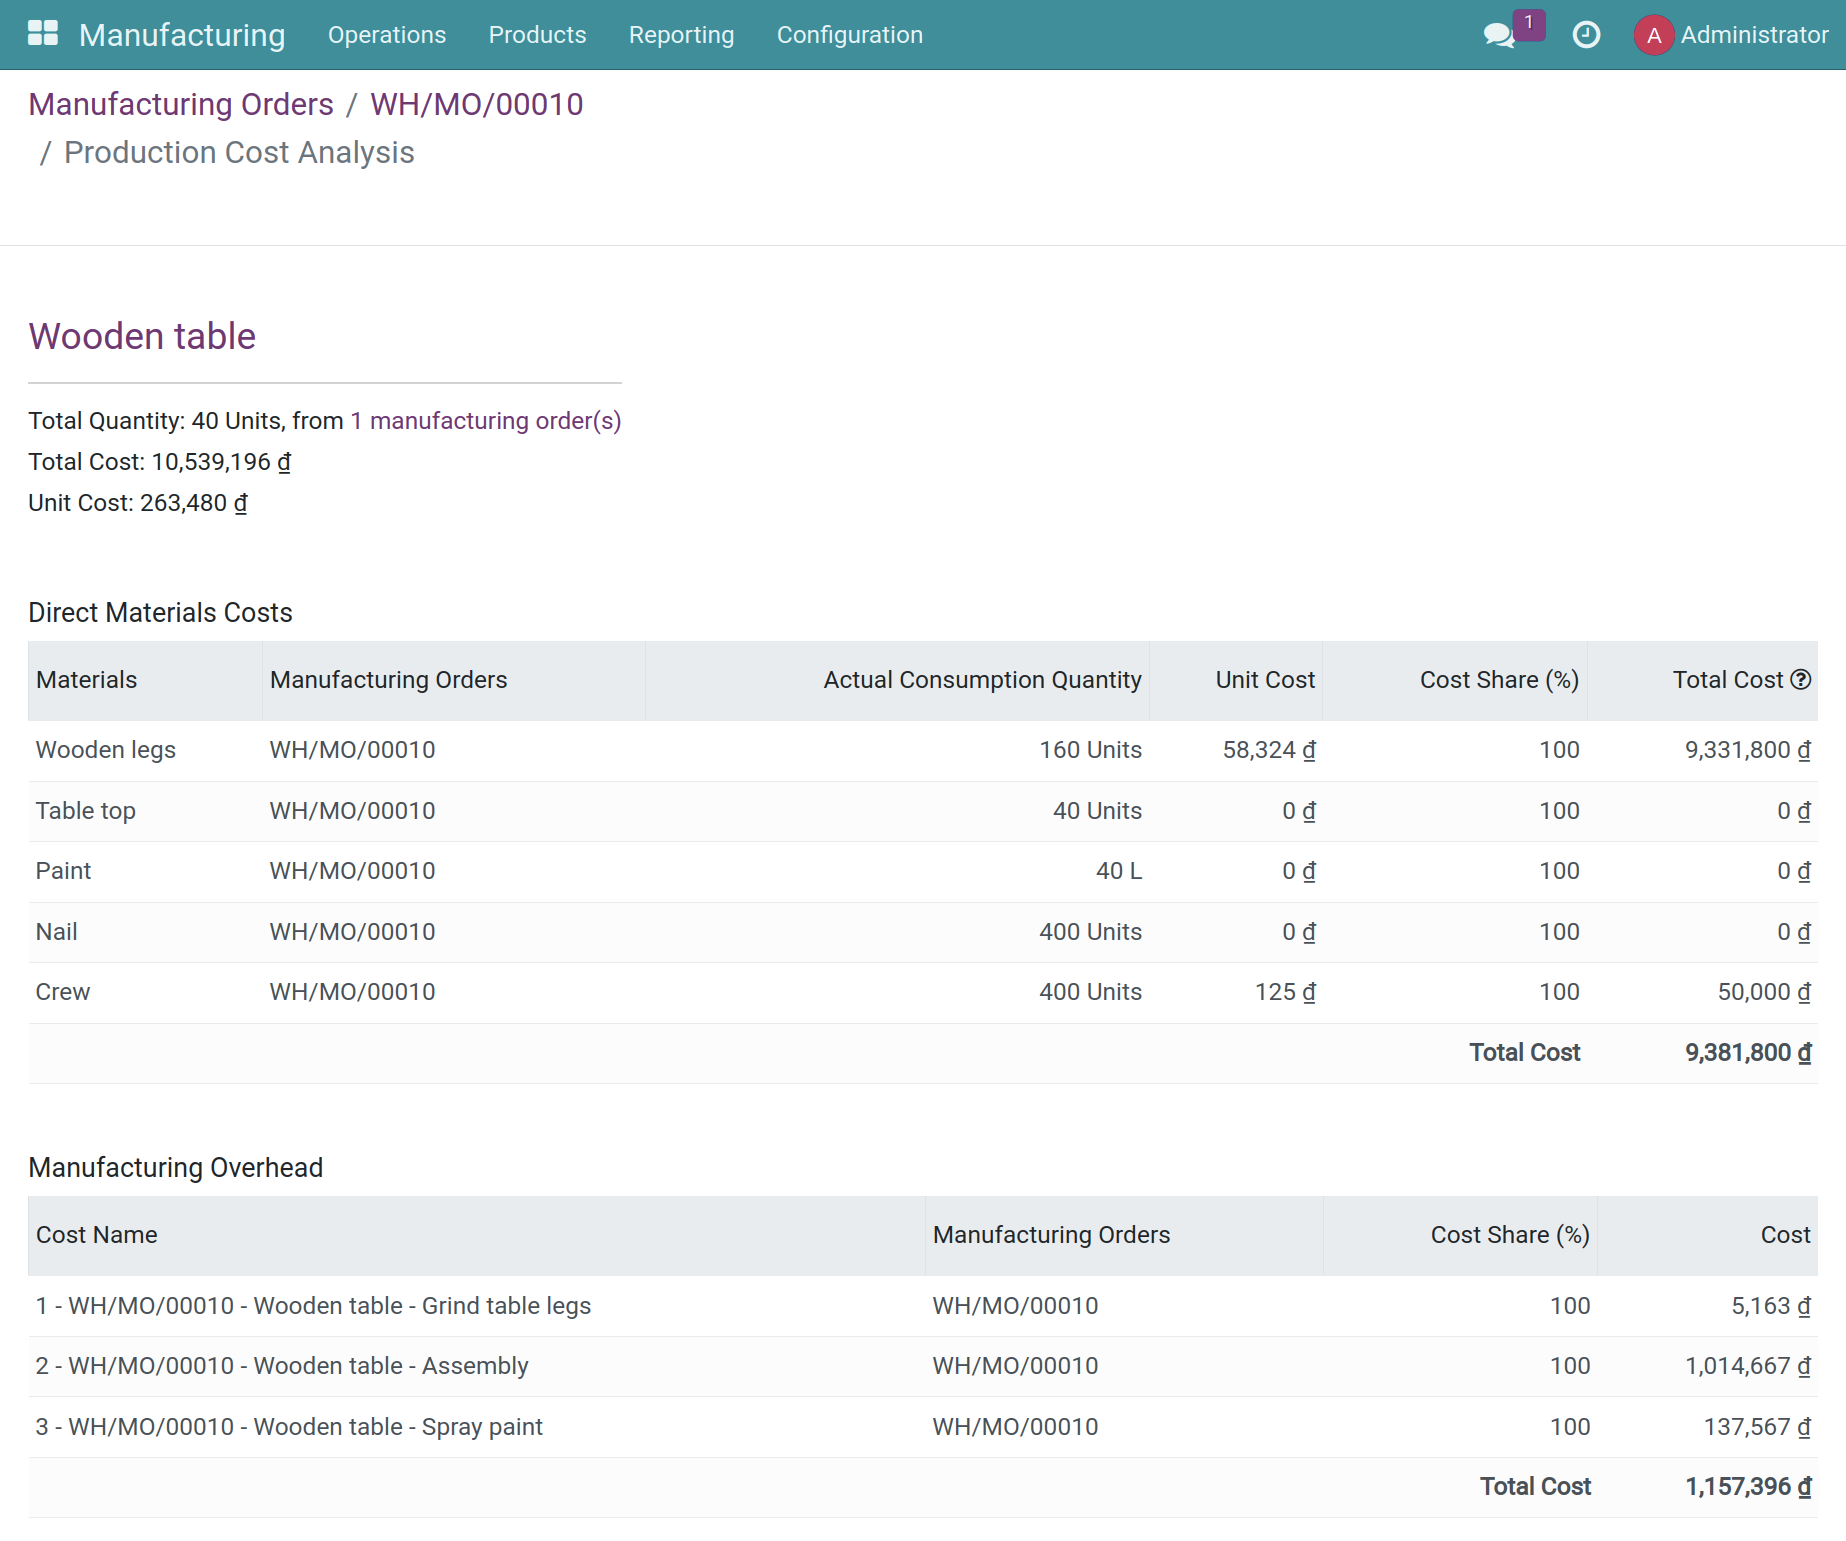Click the Assembly overhead cost name

282,1366
